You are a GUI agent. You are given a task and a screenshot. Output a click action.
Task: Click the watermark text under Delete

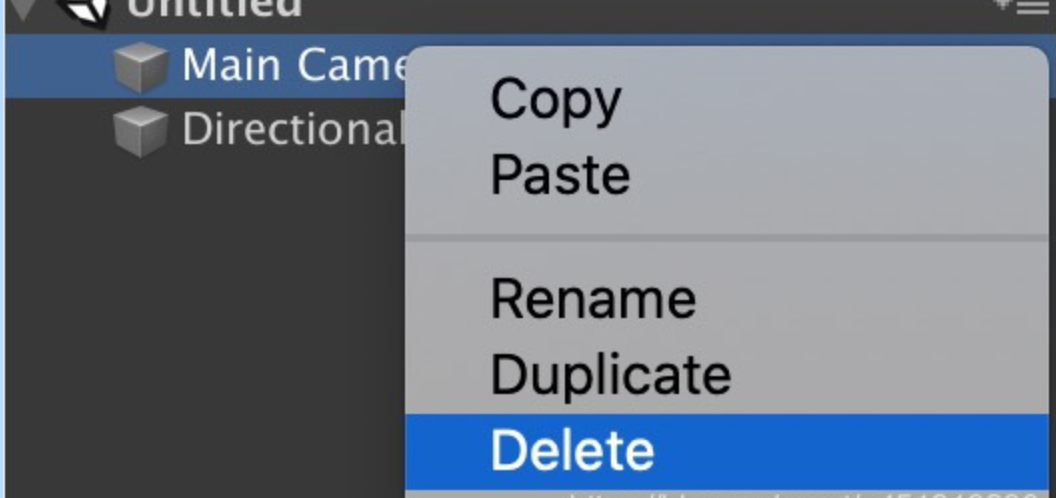pyautogui.click(x=800, y=493)
